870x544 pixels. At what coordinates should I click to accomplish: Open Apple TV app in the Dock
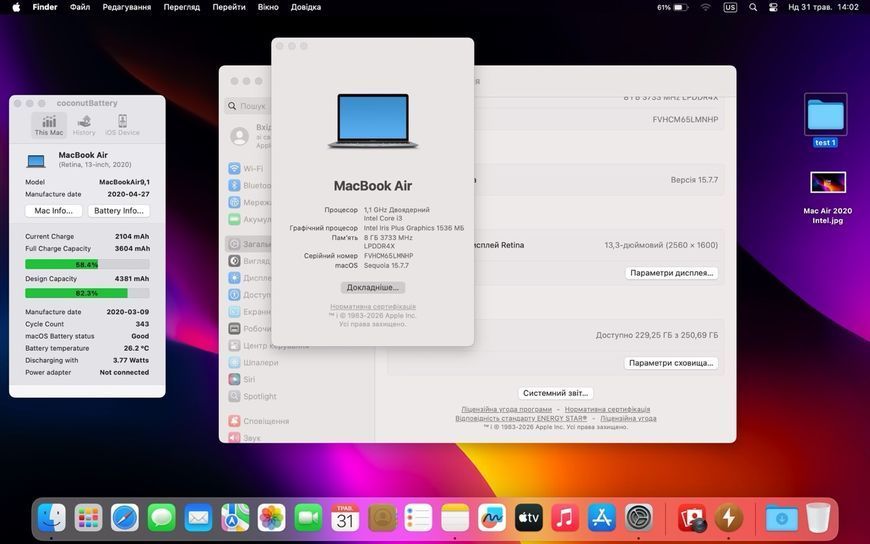(x=528, y=518)
